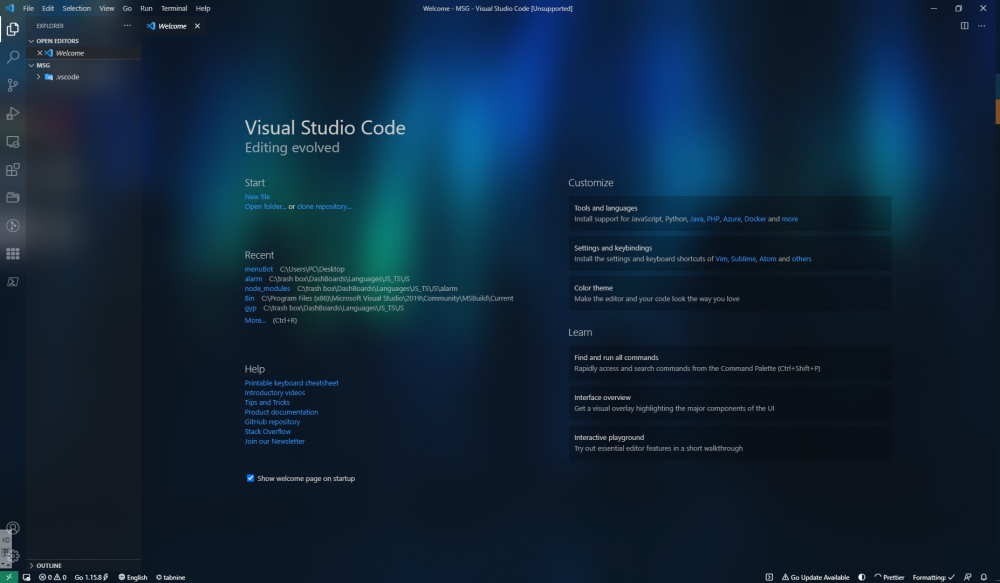Click the grid of squares activity bar icon
The image size is (1000, 583).
[13, 254]
